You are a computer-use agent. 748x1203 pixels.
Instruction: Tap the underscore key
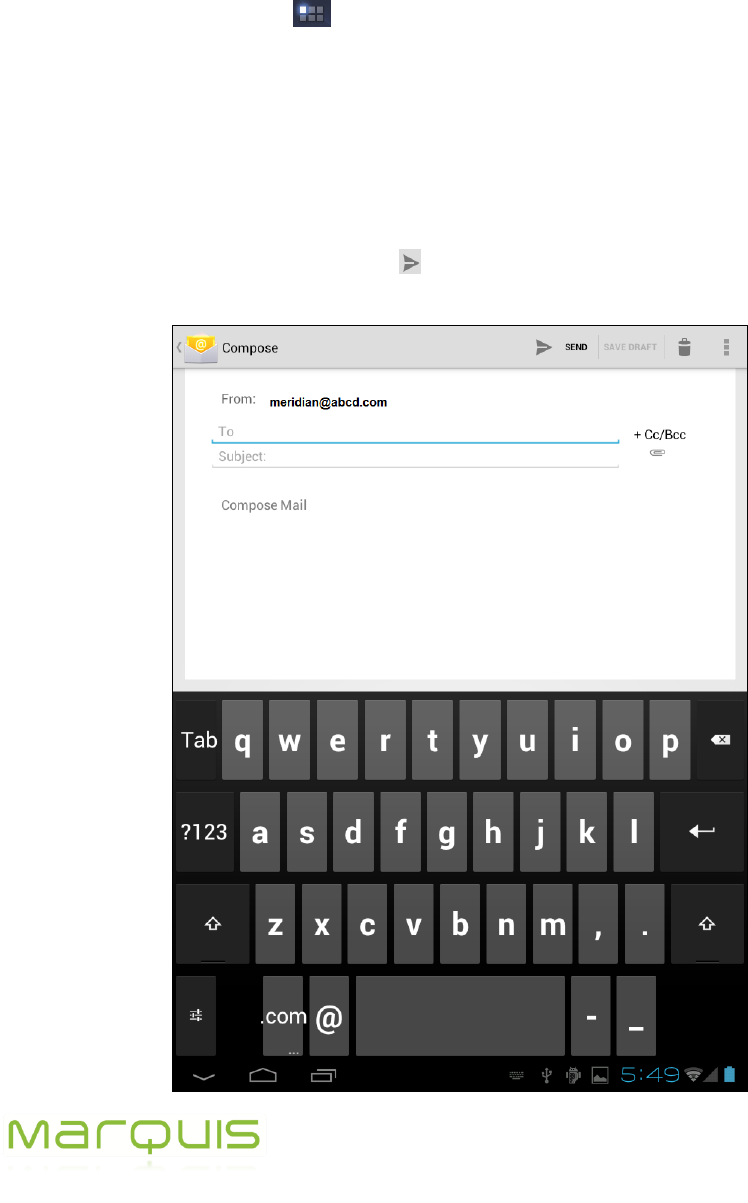[636, 1016]
